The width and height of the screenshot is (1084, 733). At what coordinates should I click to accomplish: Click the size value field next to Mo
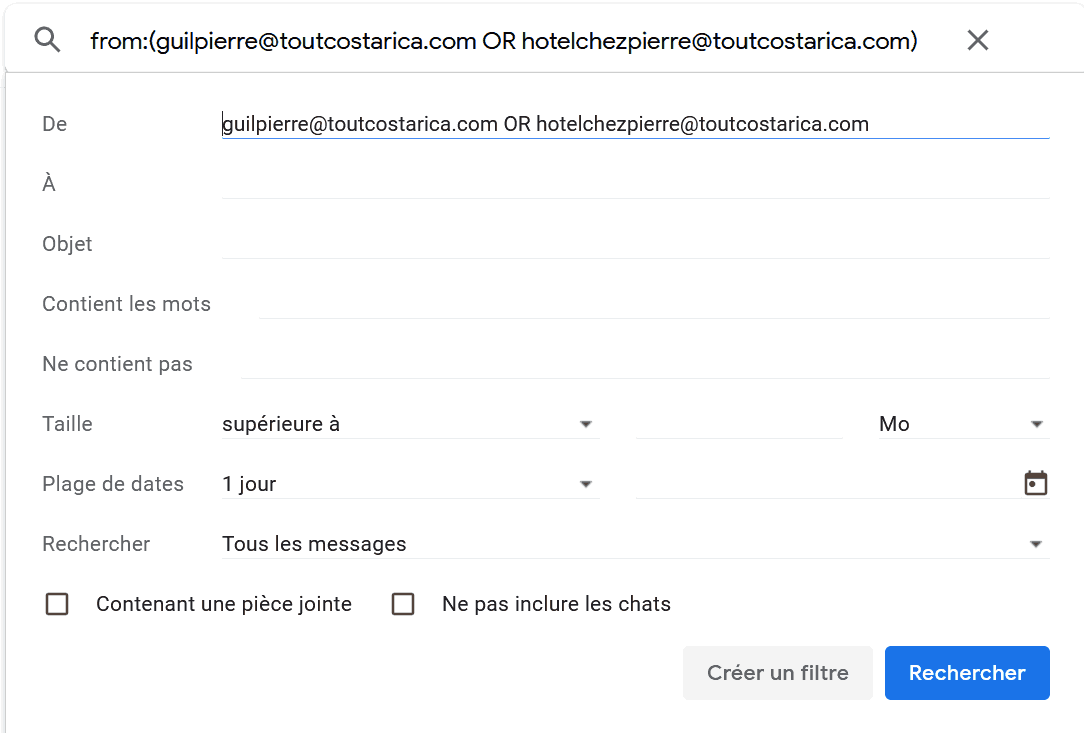(739, 424)
